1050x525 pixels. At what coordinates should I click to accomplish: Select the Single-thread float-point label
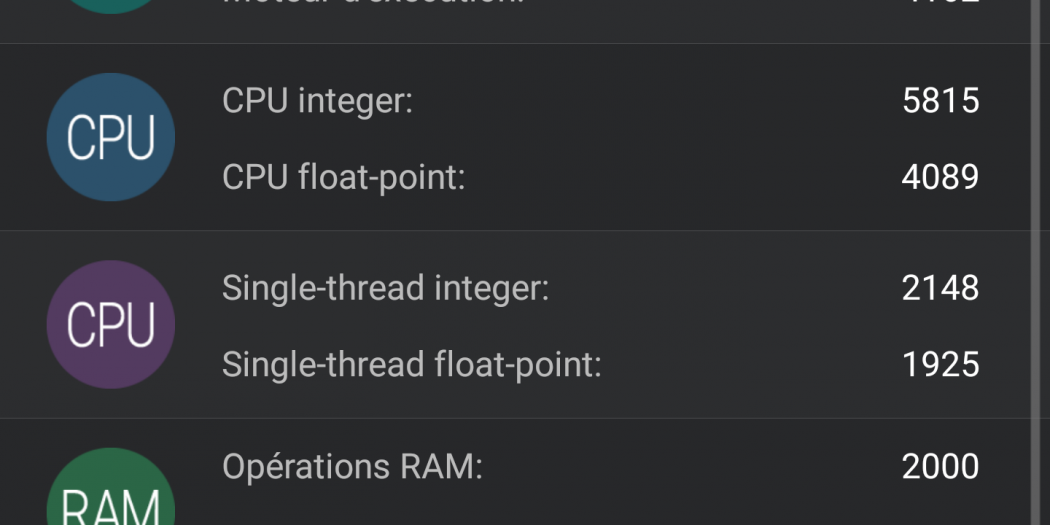coord(411,364)
